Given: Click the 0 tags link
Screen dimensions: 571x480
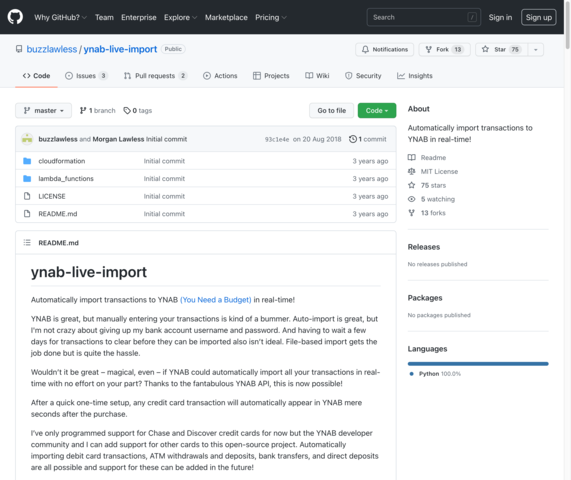Looking at the screenshot, I should point(138,110).
